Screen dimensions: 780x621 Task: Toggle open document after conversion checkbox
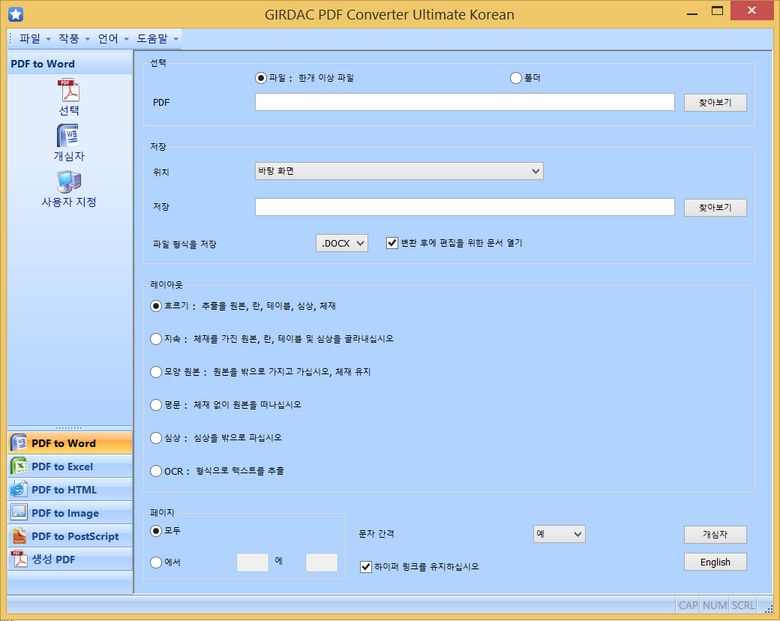pyautogui.click(x=392, y=243)
